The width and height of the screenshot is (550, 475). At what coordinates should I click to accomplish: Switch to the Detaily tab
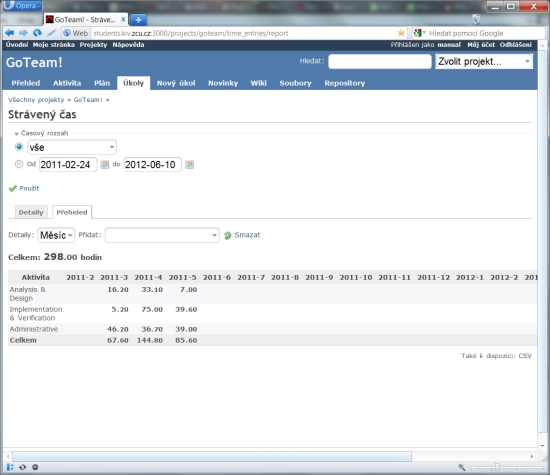pyautogui.click(x=31, y=212)
